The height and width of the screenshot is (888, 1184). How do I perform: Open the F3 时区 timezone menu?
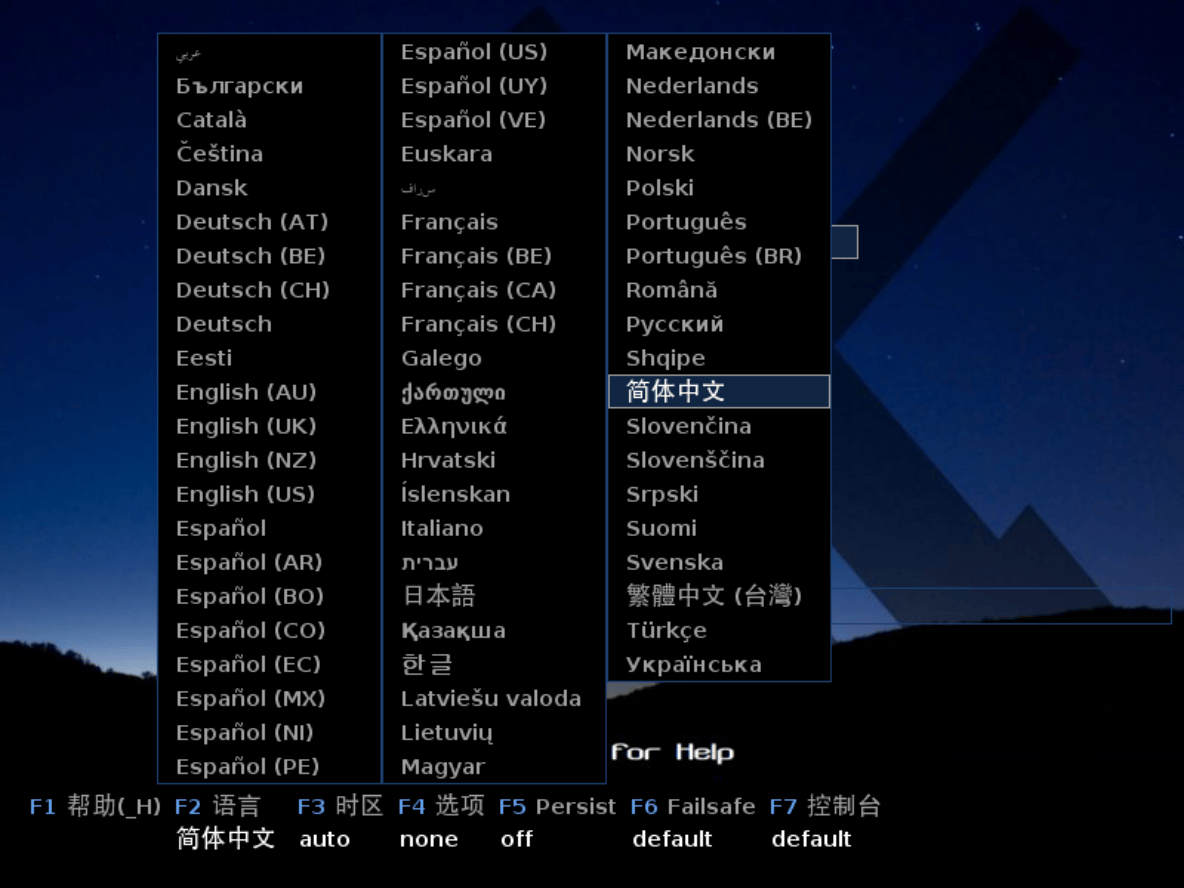tap(340, 806)
